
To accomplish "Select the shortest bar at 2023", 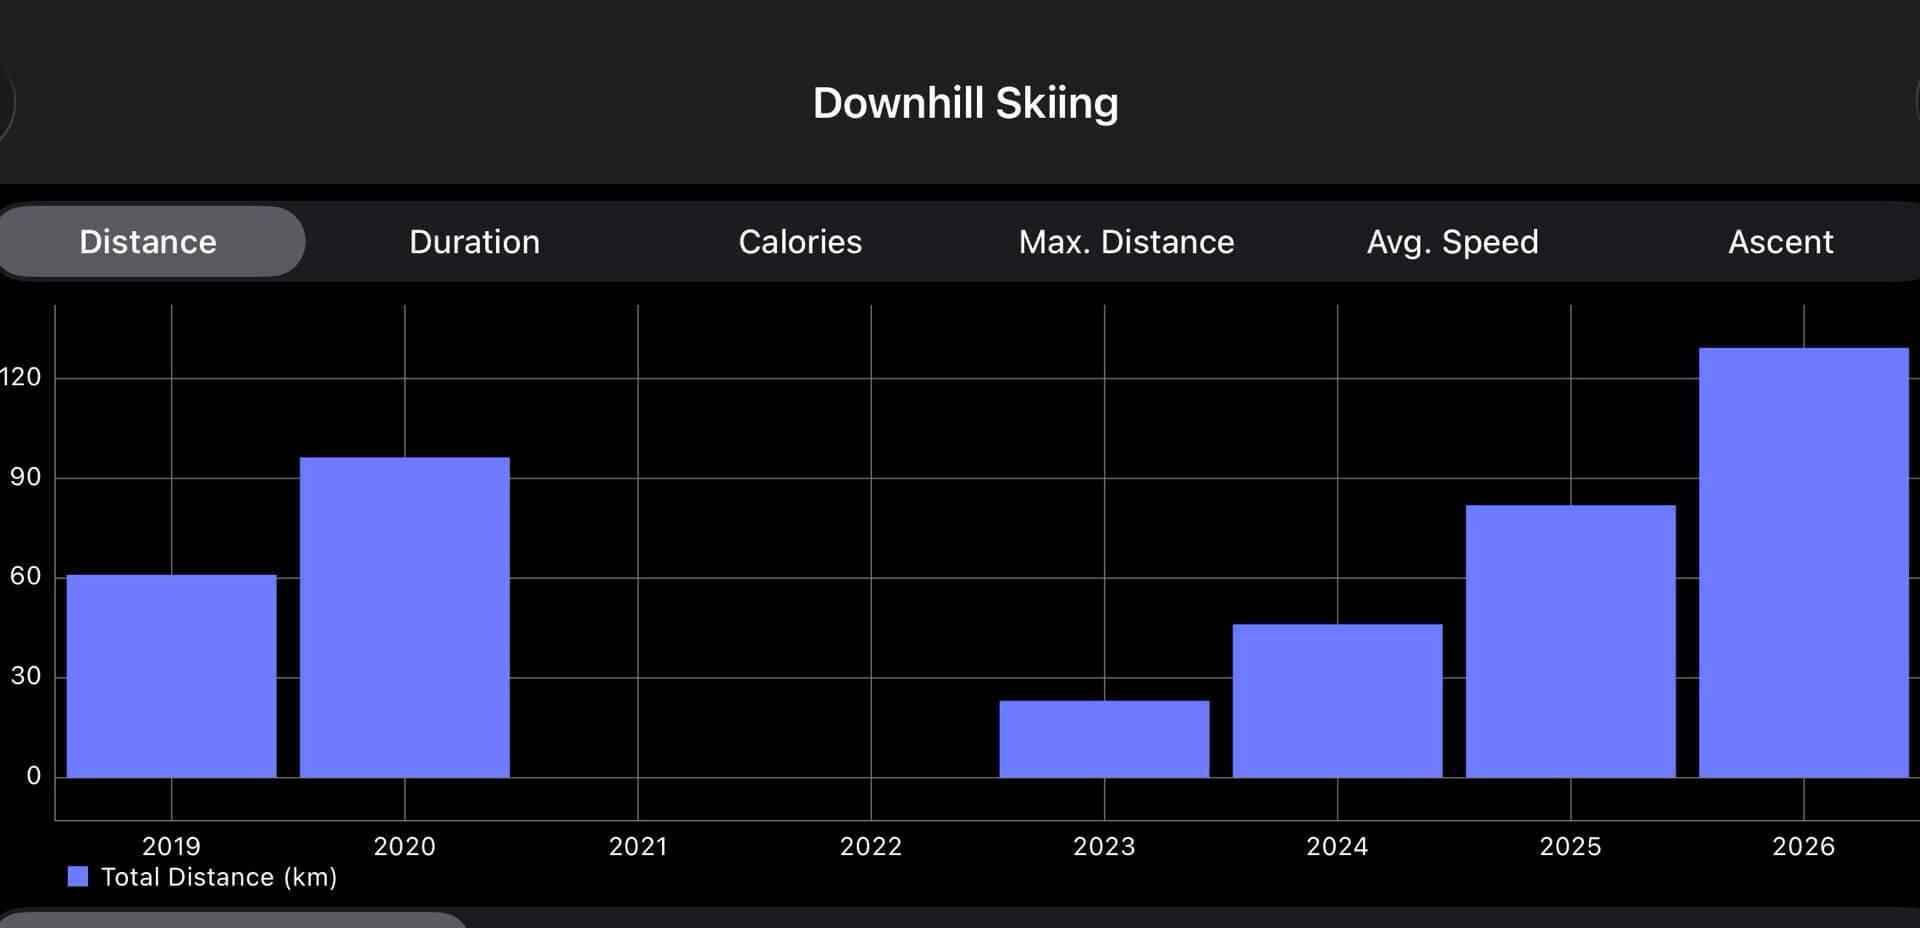I will (1104, 737).
